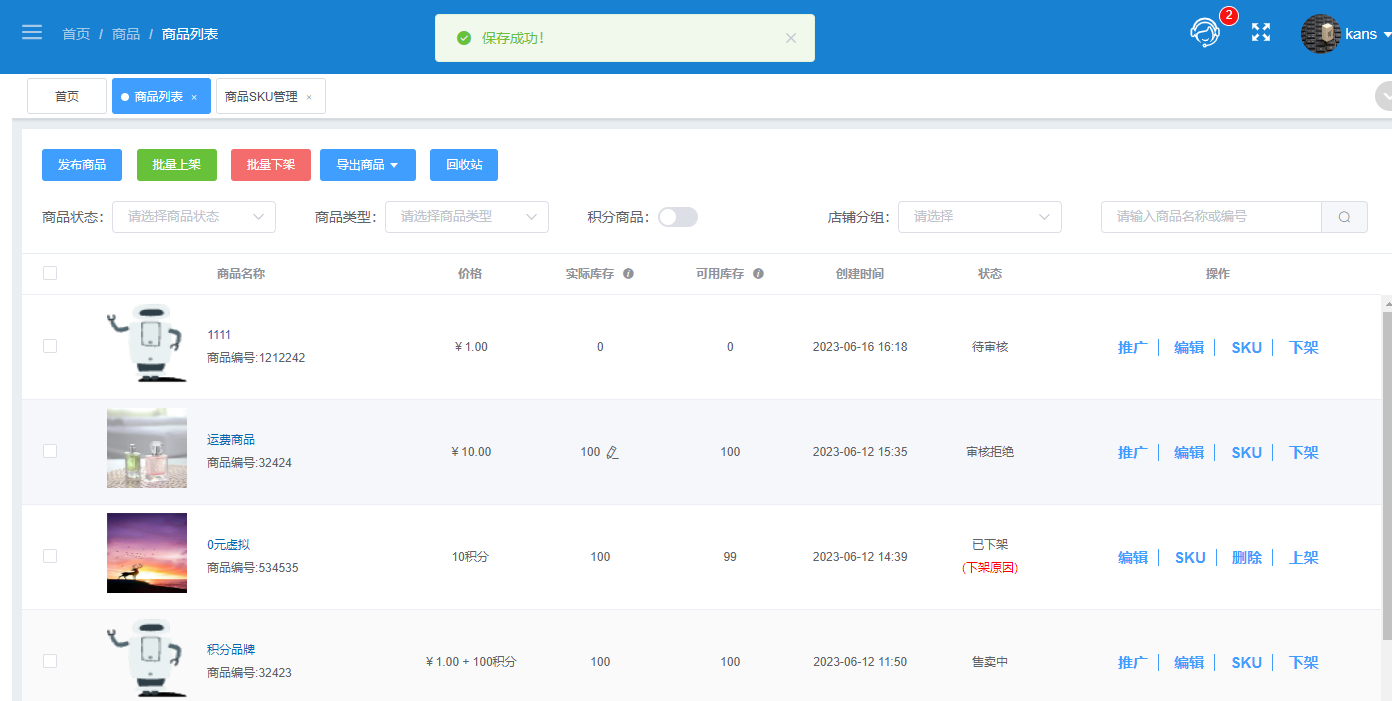Edit stock pencil icon for 运费商品
The width and height of the screenshot is (1392, 701).
[613, 452]
